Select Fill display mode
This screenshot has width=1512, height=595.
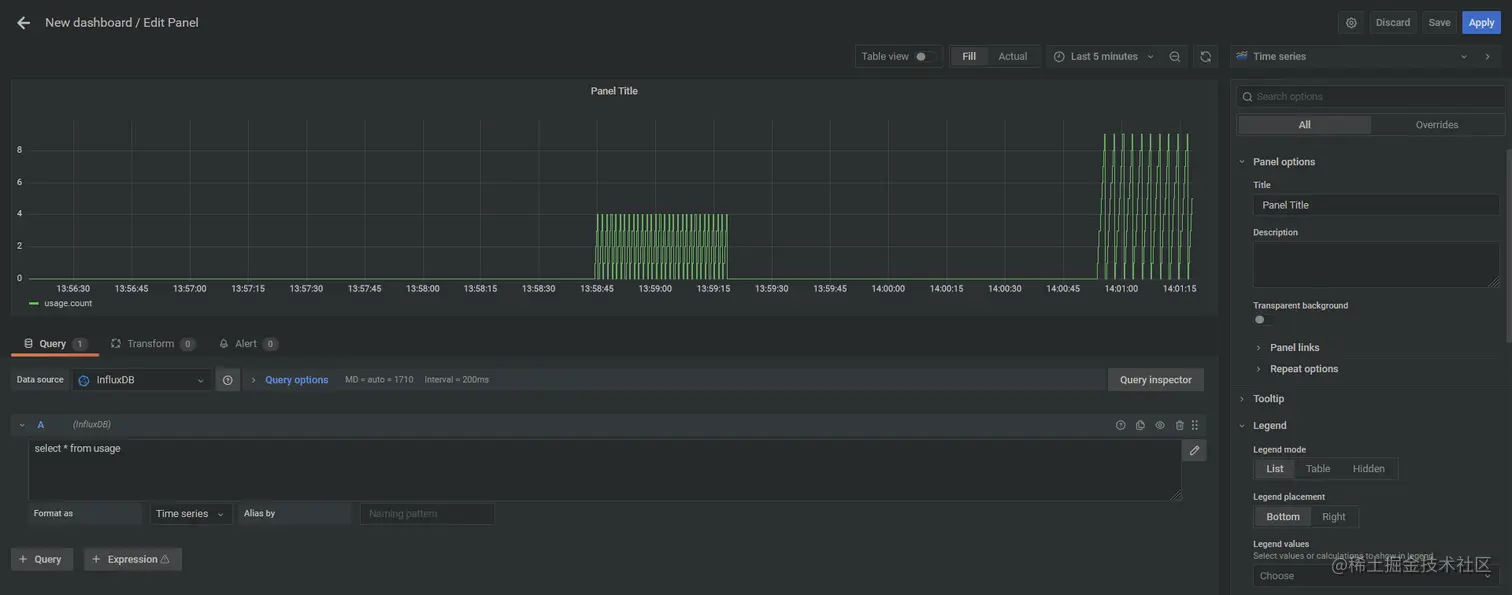tap(969, 57)
